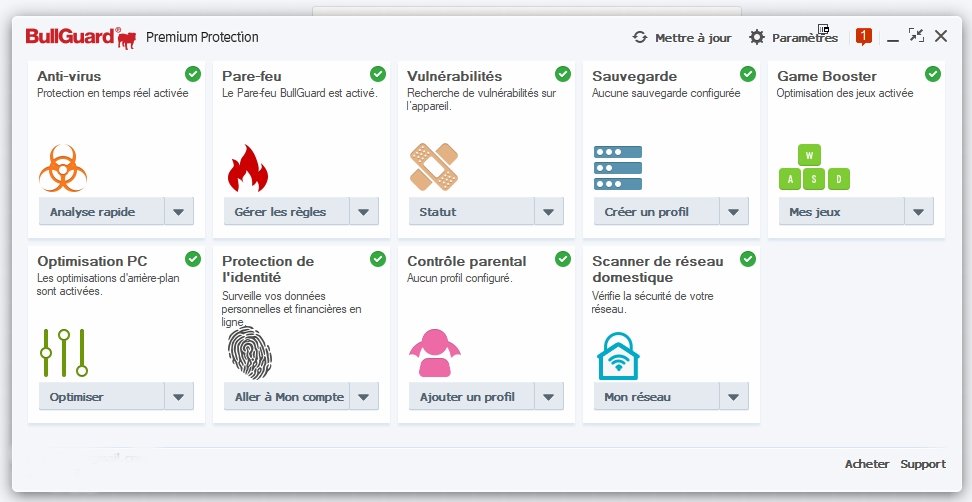Click the identity protection fingerprint icon
Viewport: 972px width, 502px height.
click(x=249, y=353)
